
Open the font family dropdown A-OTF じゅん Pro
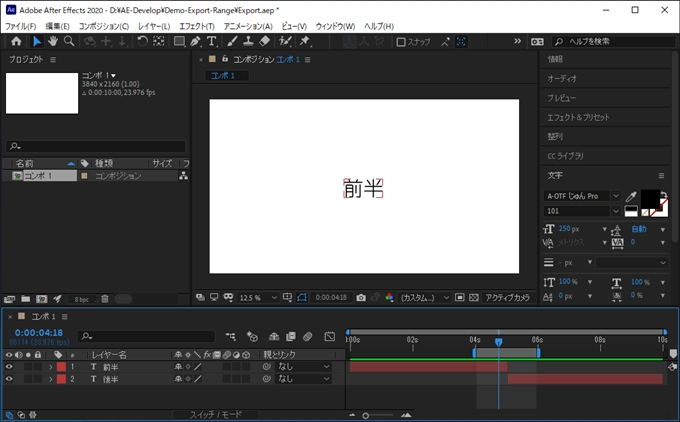pyautogui.click(x=582, y=196)
